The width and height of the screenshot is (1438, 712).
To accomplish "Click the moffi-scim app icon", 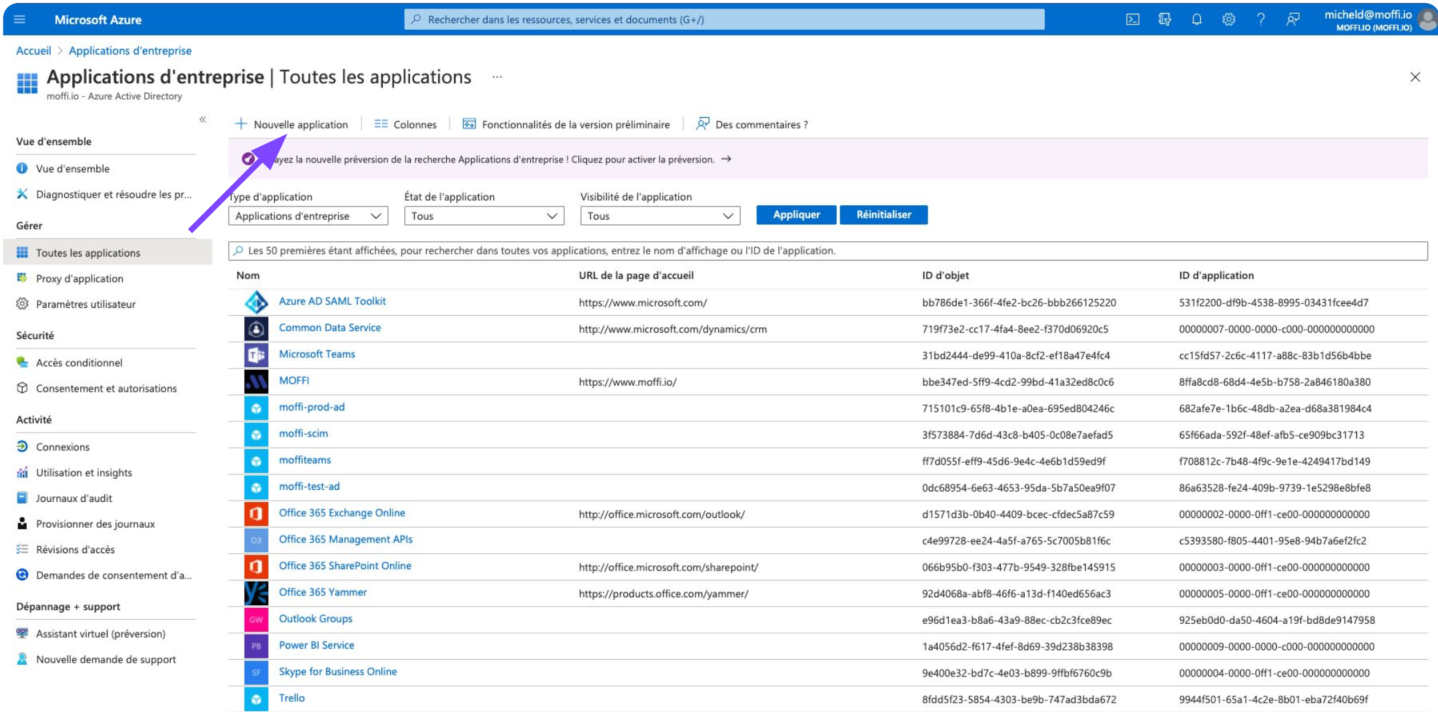I will pyautogui.click(x=257, y=434).
